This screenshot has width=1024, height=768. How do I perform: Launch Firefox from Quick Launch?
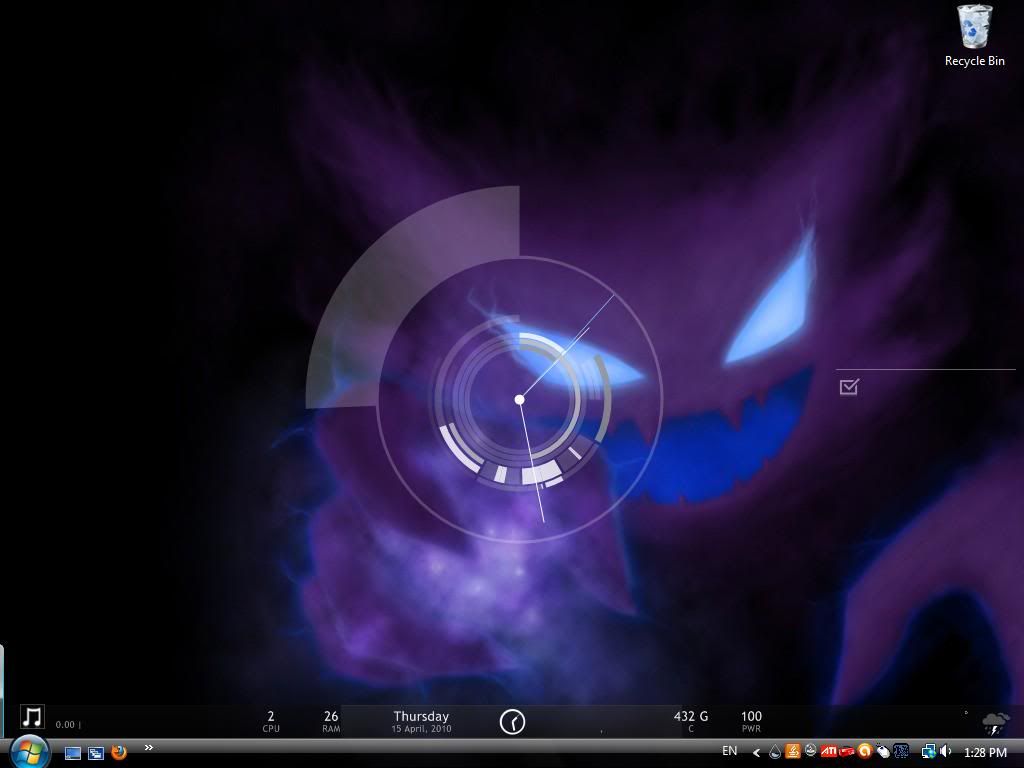click(x=119, y=752)
